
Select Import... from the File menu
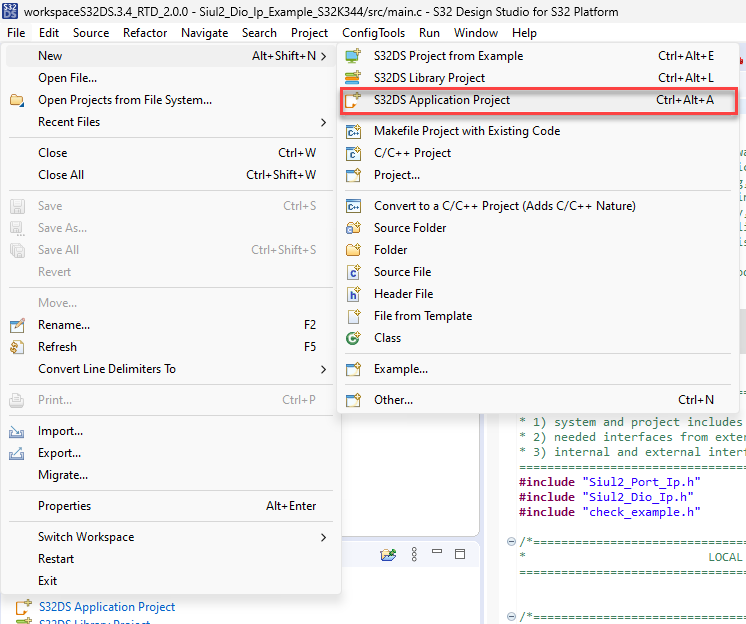(60, 431)
